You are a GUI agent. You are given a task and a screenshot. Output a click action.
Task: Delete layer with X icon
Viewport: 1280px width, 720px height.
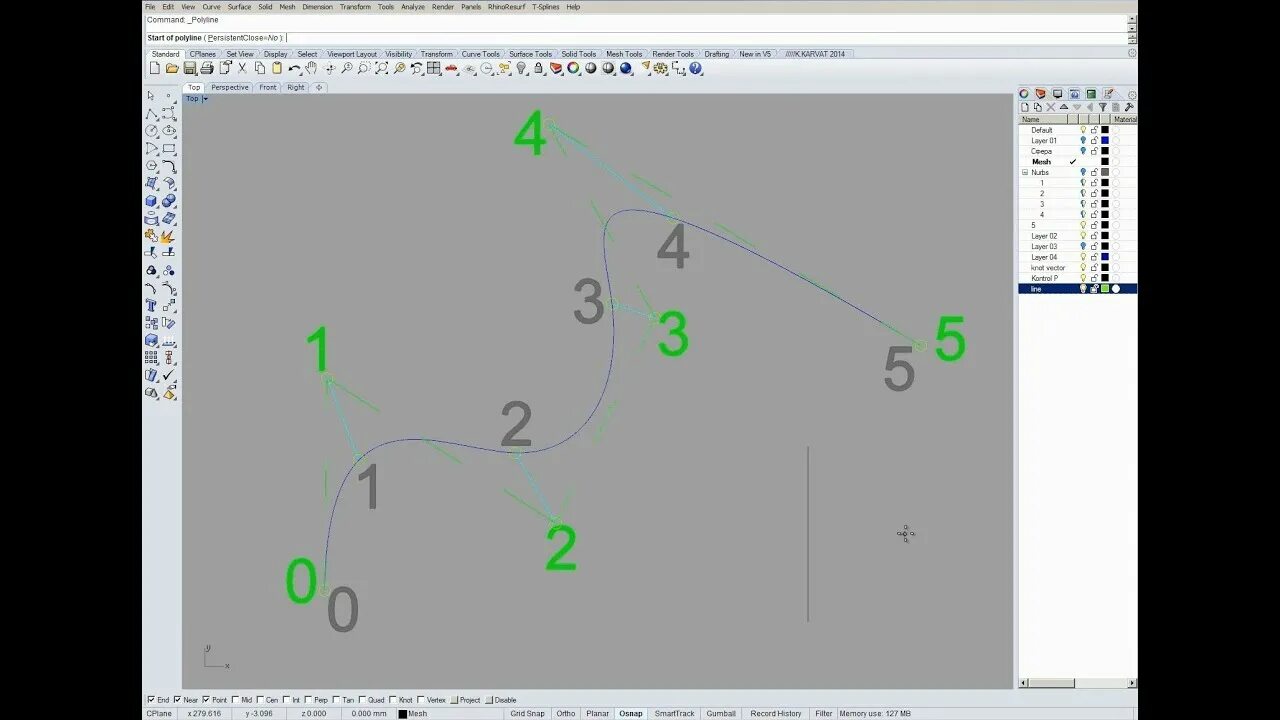1050,107
